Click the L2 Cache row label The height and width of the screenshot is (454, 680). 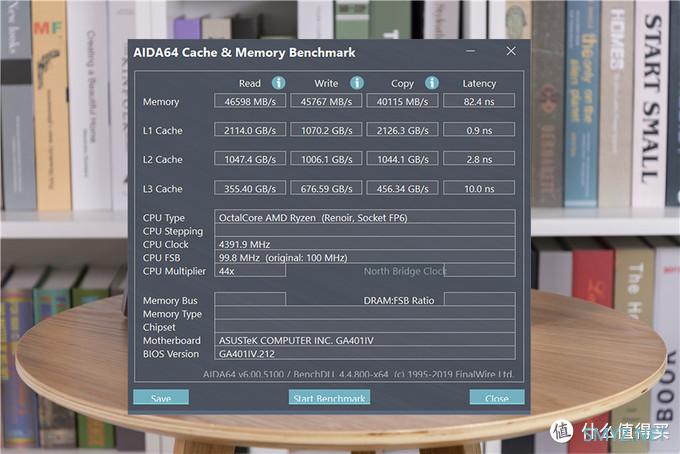(163, 160)
